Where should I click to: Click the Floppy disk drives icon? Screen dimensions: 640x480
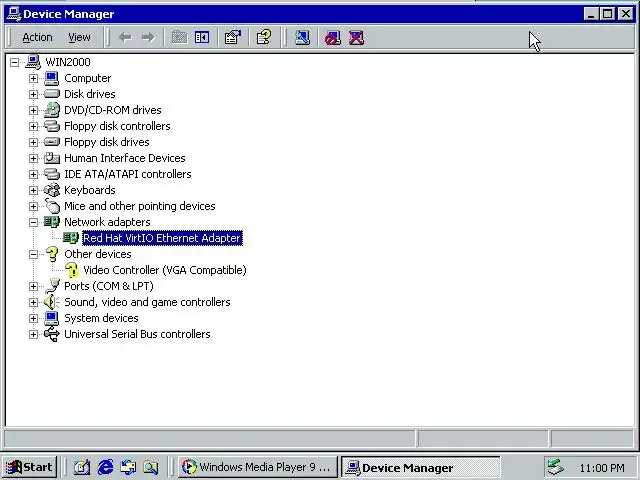[52, 142]
